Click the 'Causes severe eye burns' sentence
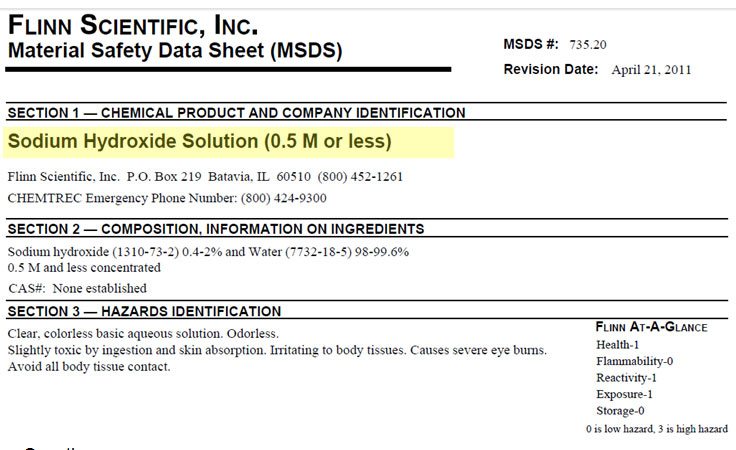This screenshot has width=736, height=450. point(479,350)
